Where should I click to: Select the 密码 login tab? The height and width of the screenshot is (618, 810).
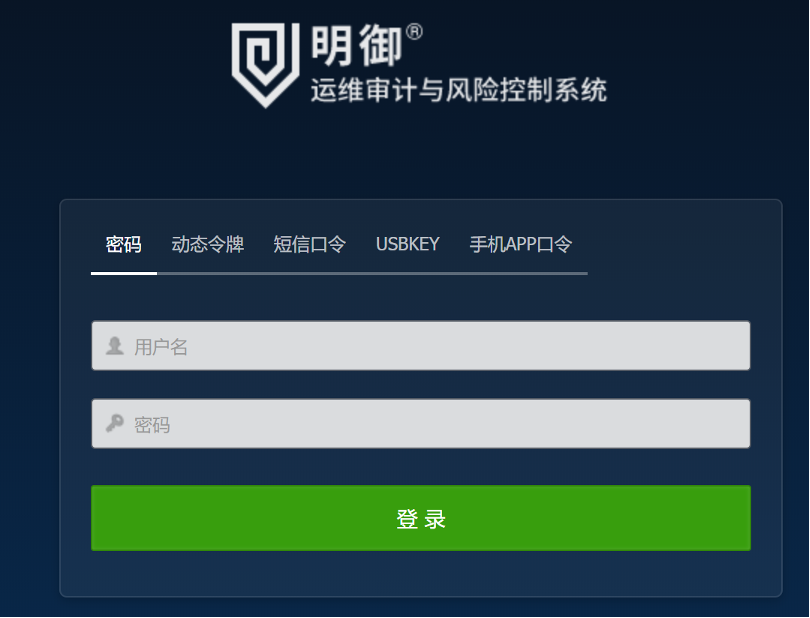click(x=123, y=244)
